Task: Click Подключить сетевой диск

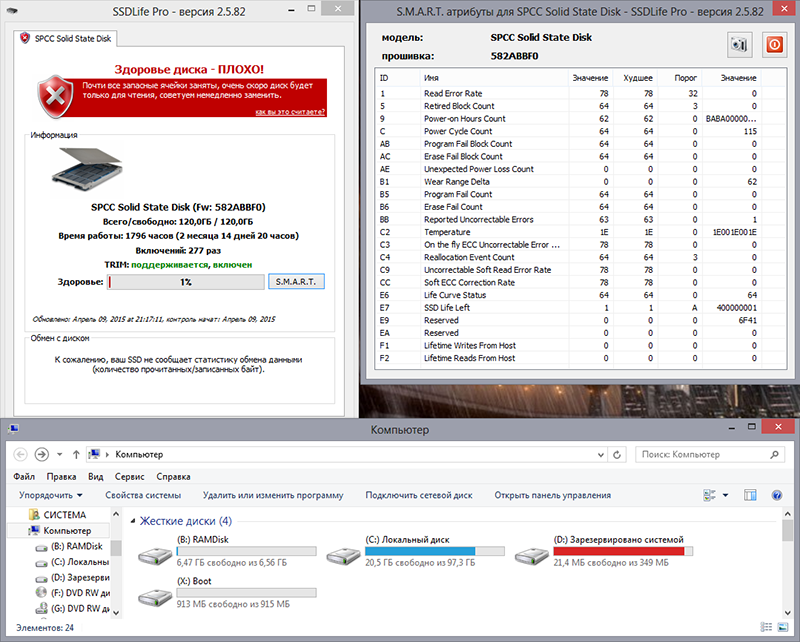Action: point(419,495)
